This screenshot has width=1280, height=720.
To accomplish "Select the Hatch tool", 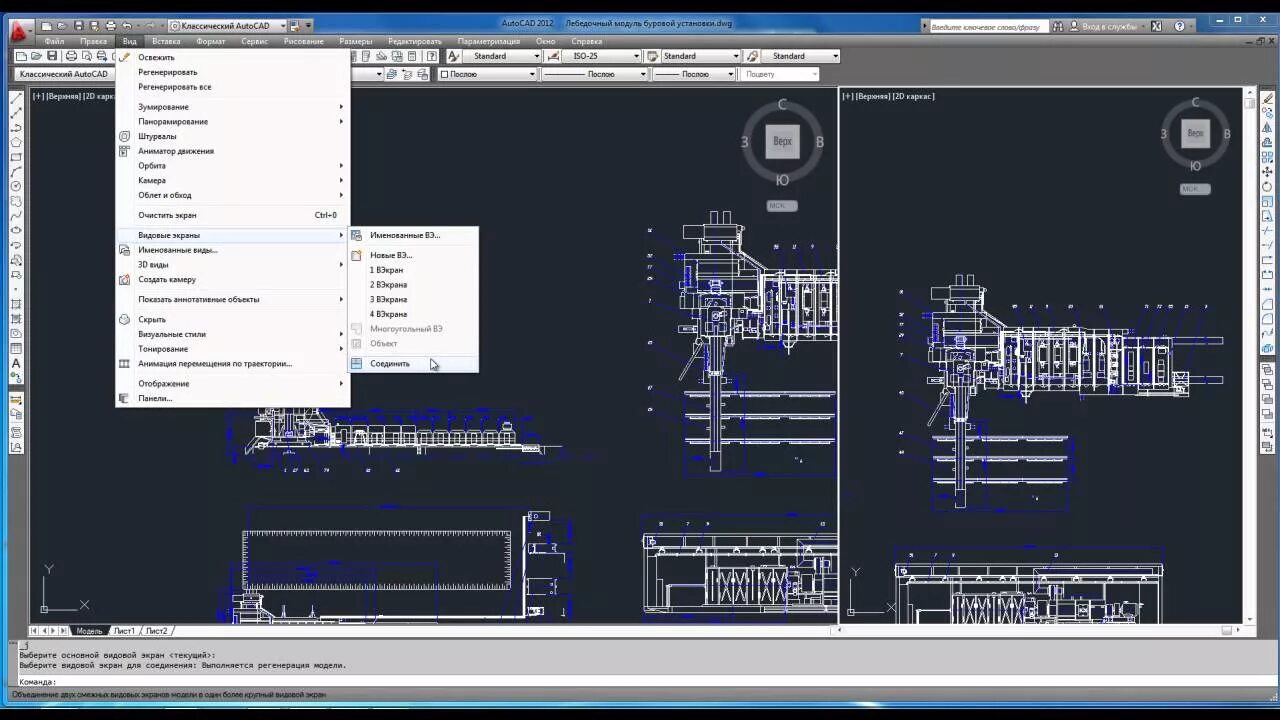I will (16, 304).
